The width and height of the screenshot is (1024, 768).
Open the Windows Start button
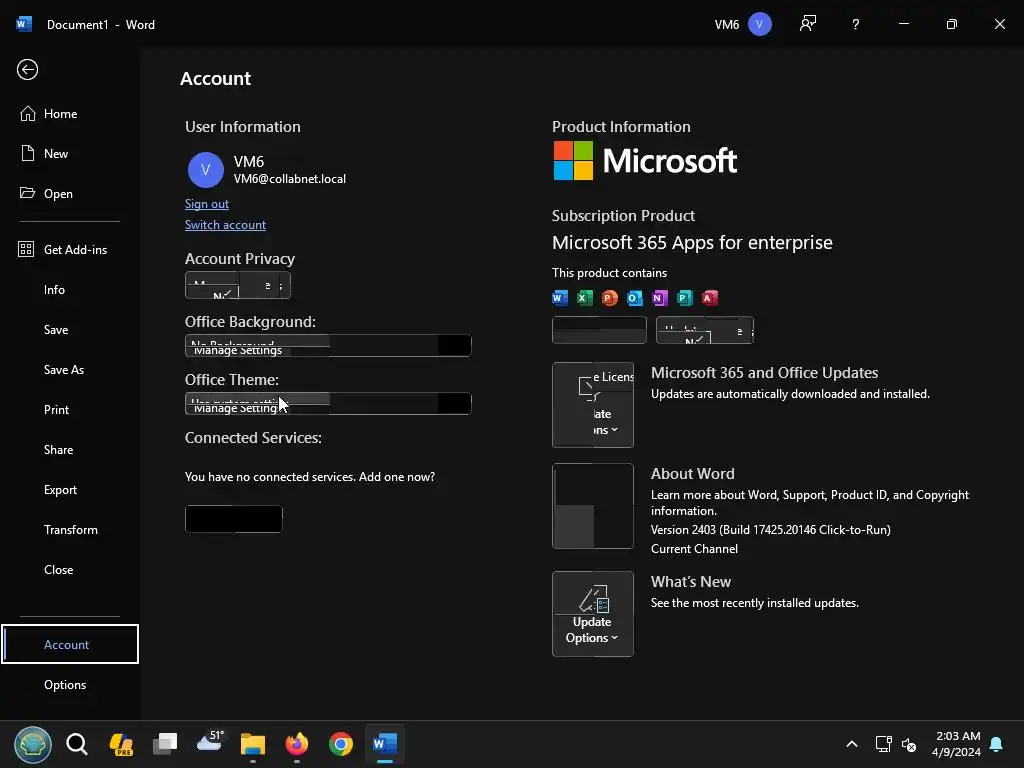click(x=33, y=744)
